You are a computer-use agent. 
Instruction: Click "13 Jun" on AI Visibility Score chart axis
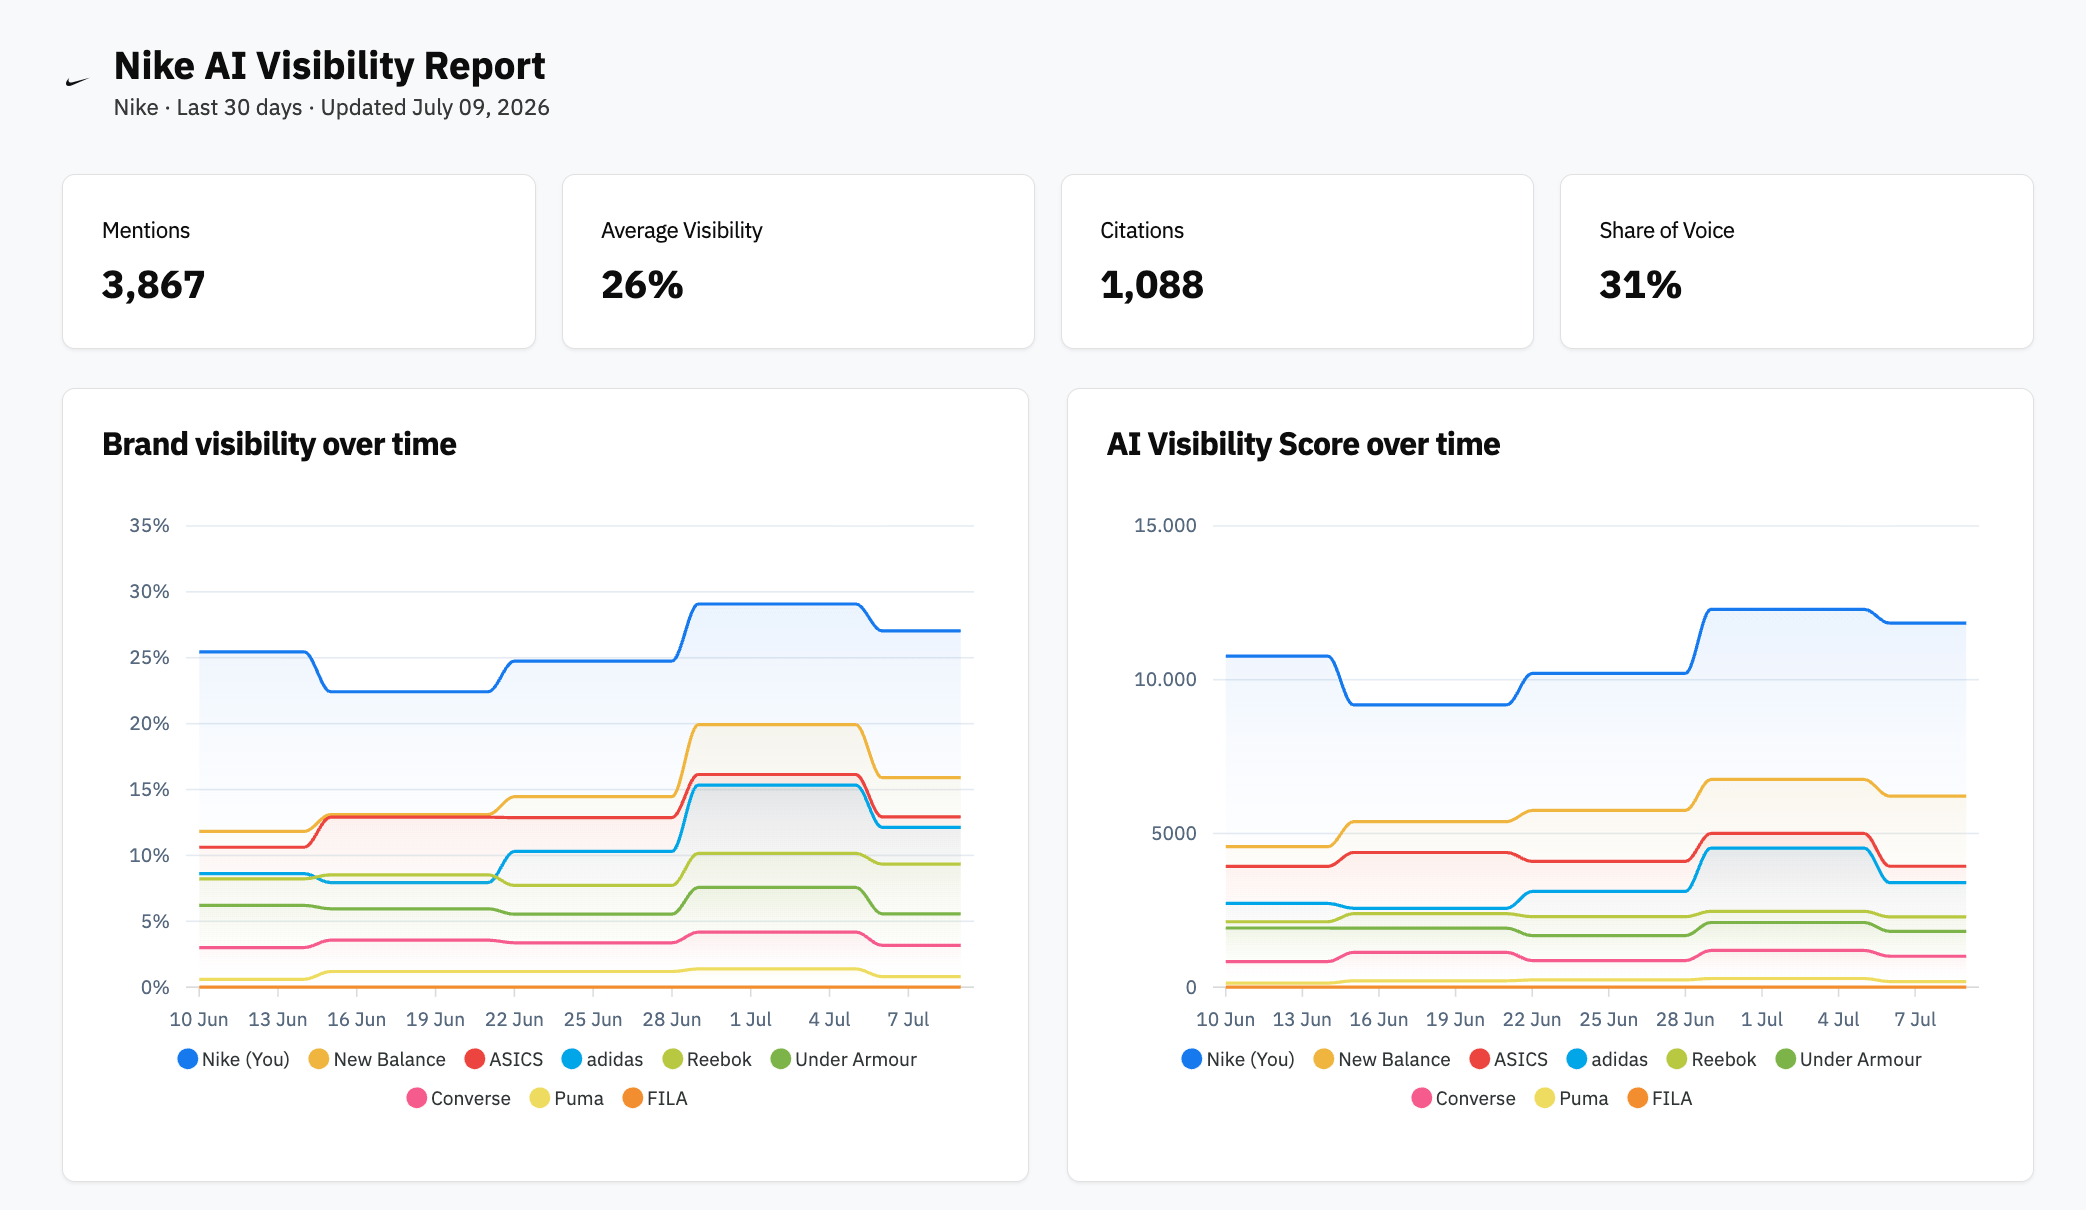(1302, 1019)
